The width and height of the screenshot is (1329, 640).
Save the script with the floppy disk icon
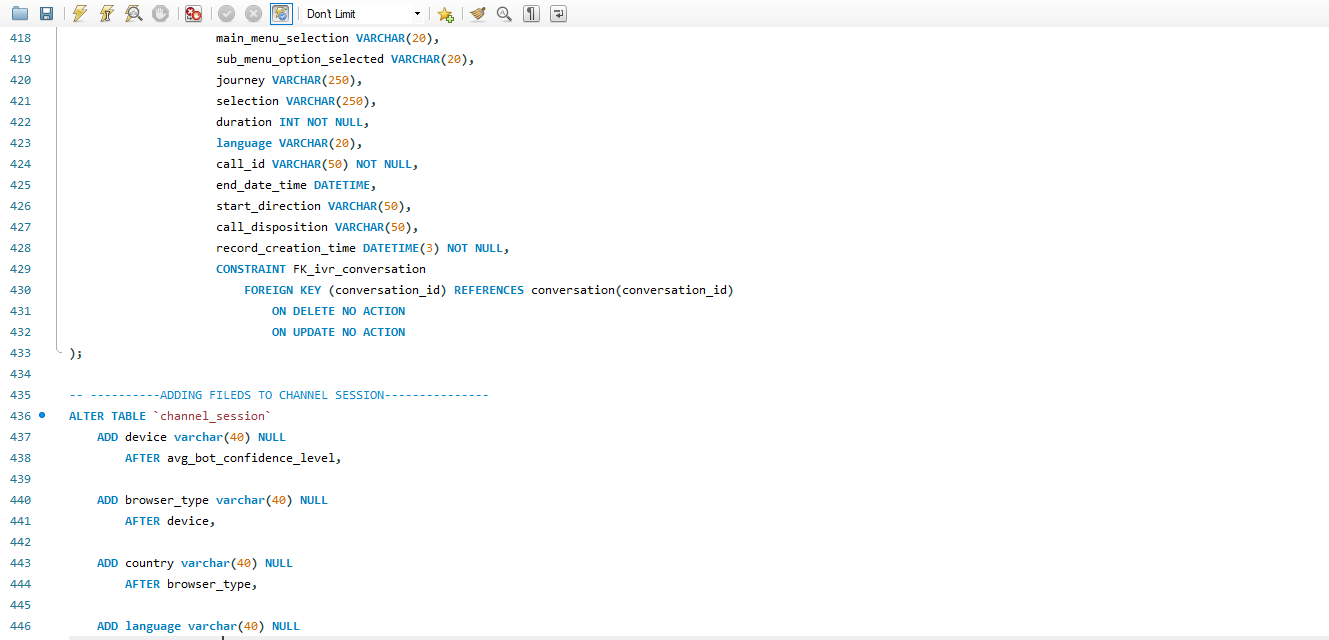click(46, 14)
